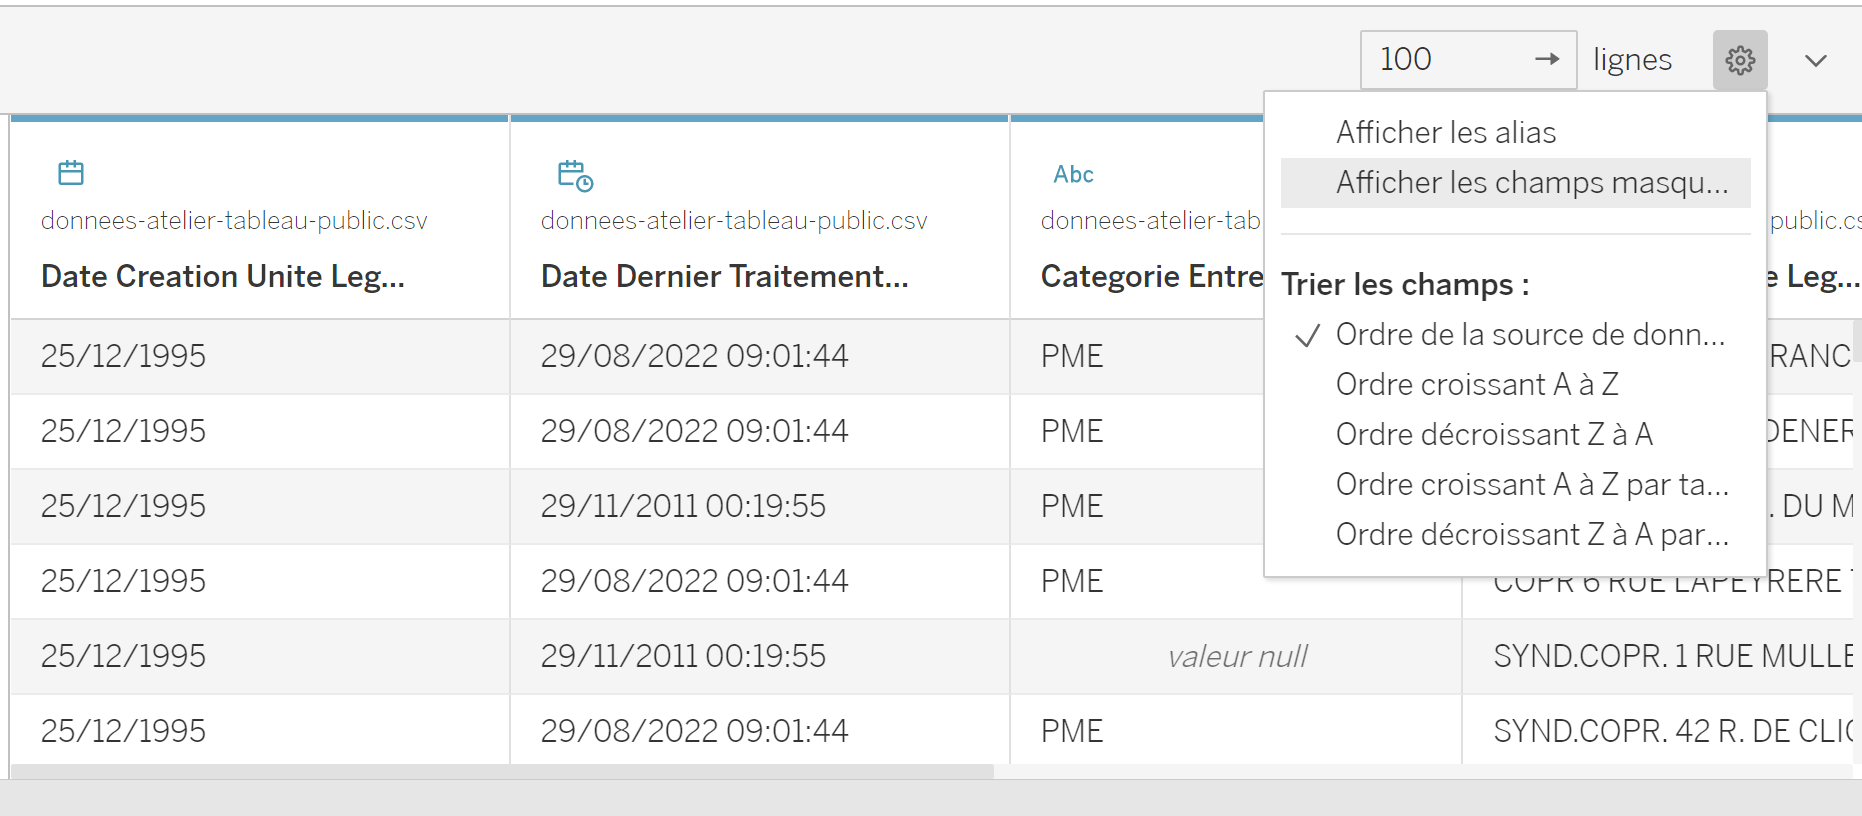Select Afficher les alias

point(1516,132)
